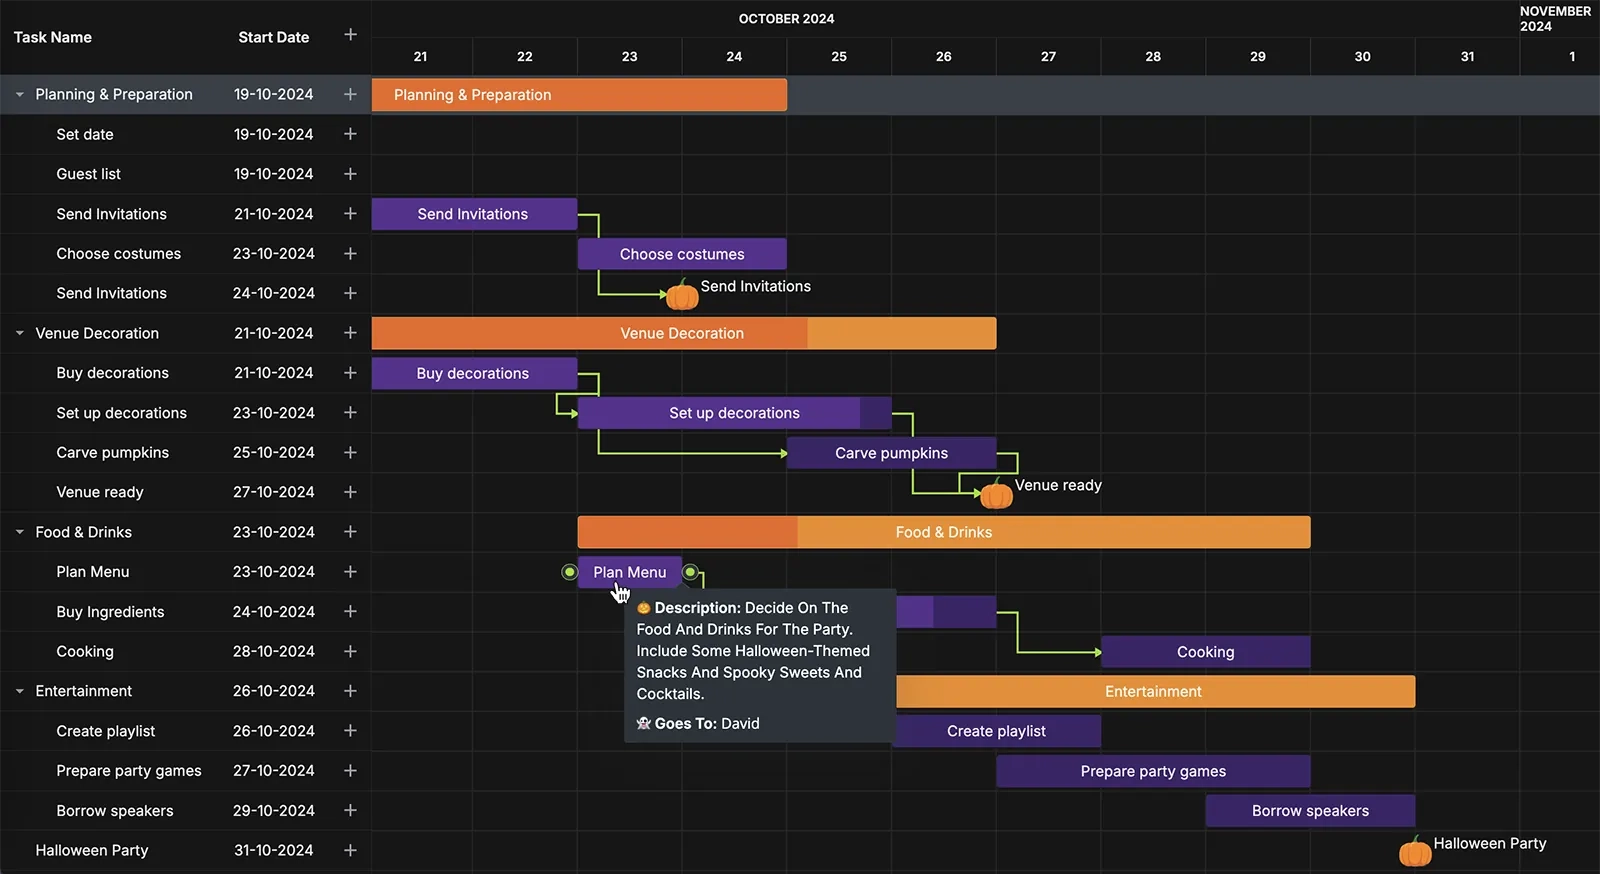Select the Carve pumpkins task bar

tap(891, 453)
